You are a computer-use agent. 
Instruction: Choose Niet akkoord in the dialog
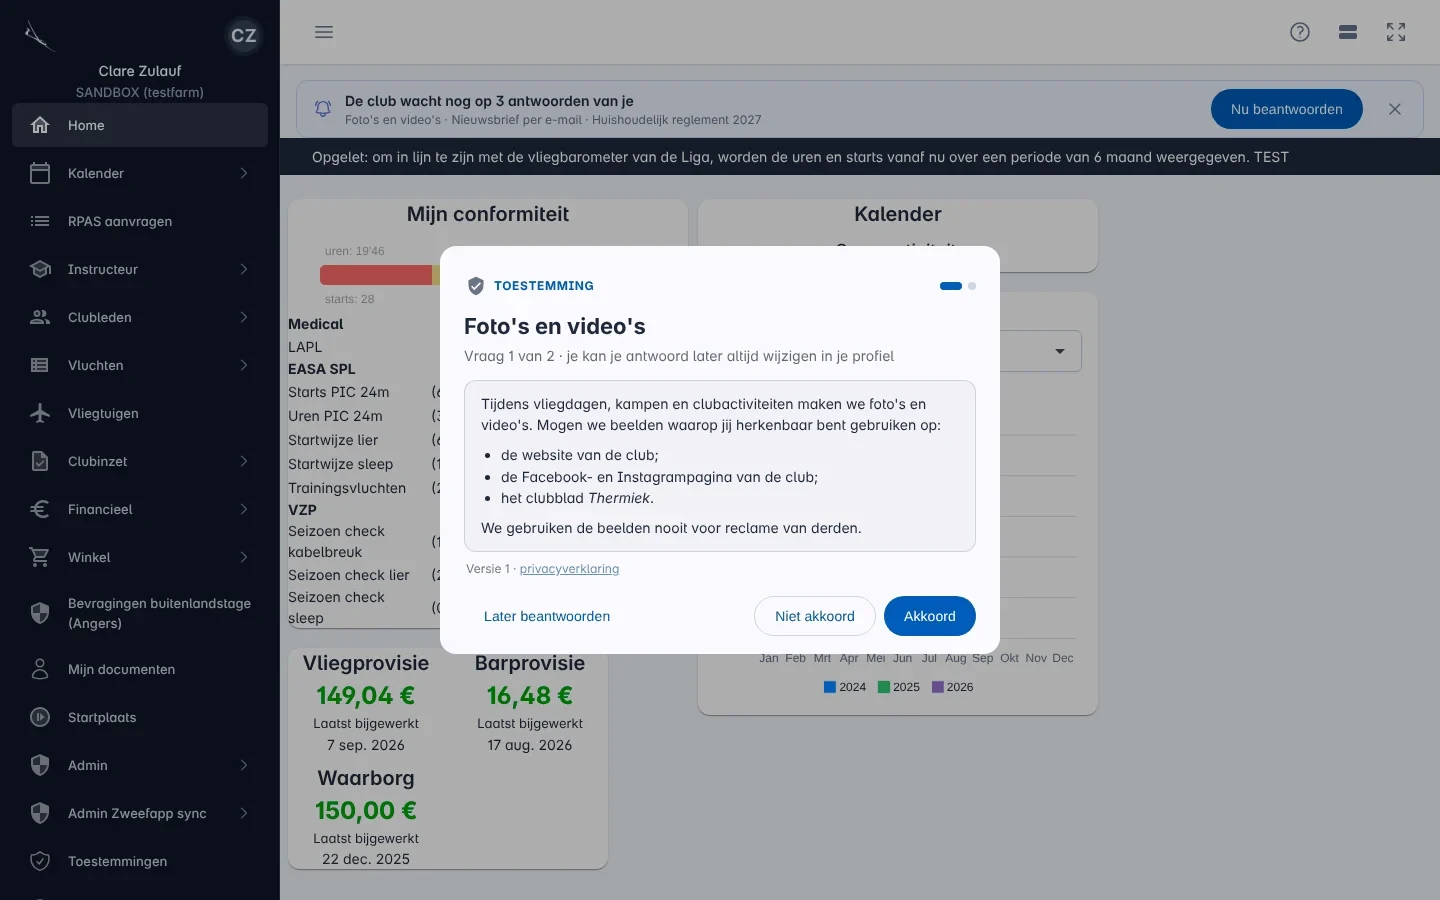[x=815, y=616]
